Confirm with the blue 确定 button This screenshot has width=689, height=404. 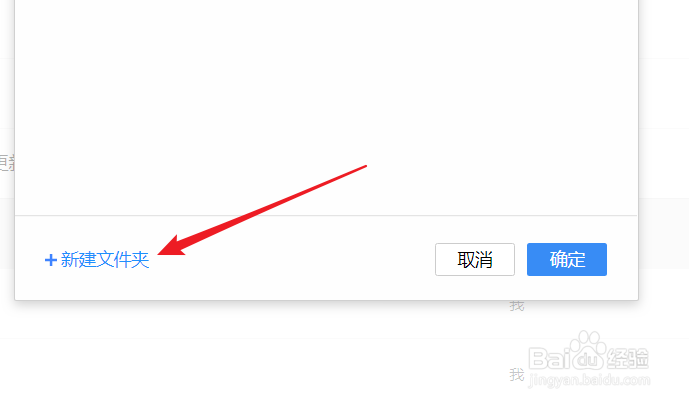click(x=567, y=259)
